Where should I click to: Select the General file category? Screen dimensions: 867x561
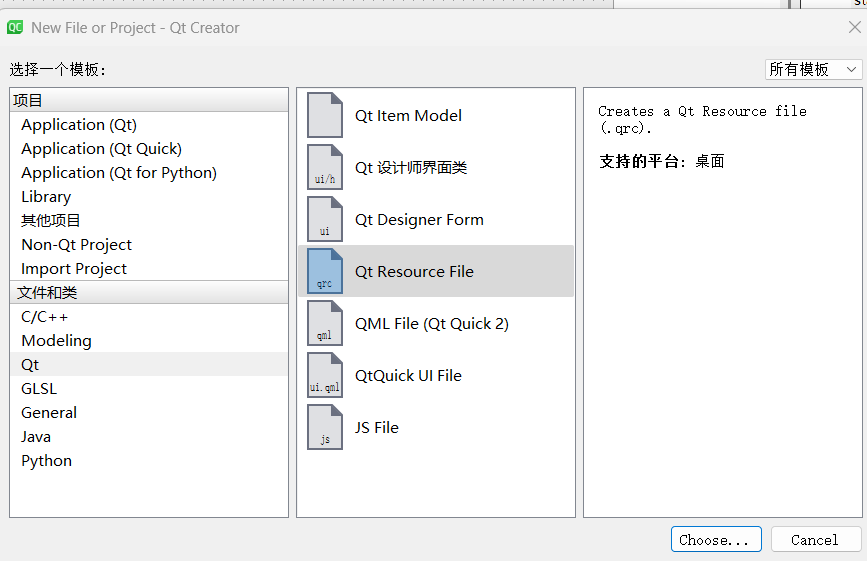click(x=149, y=413)
